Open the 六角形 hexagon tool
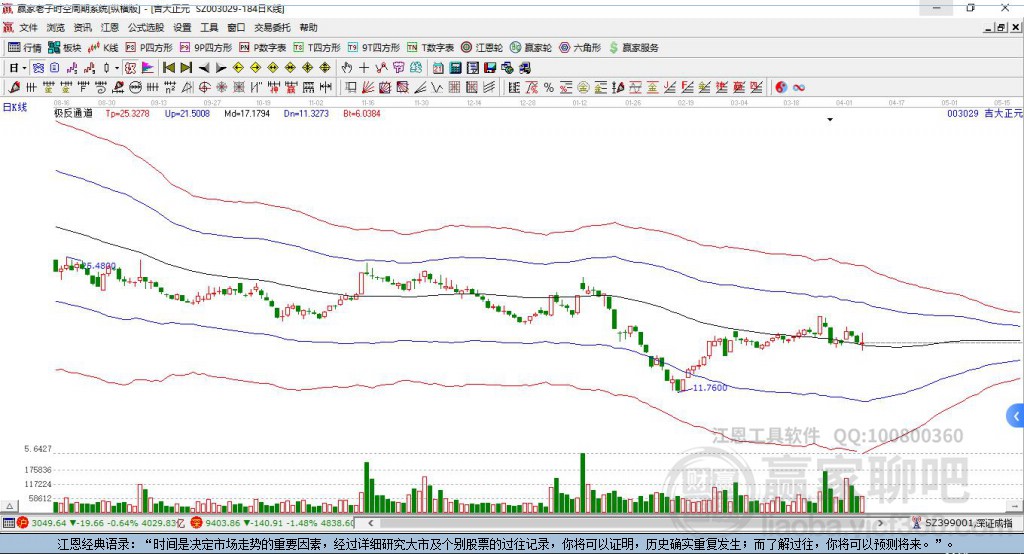Image resolution: width=1024 pixels, height=554 pixels. coord(580,48)
